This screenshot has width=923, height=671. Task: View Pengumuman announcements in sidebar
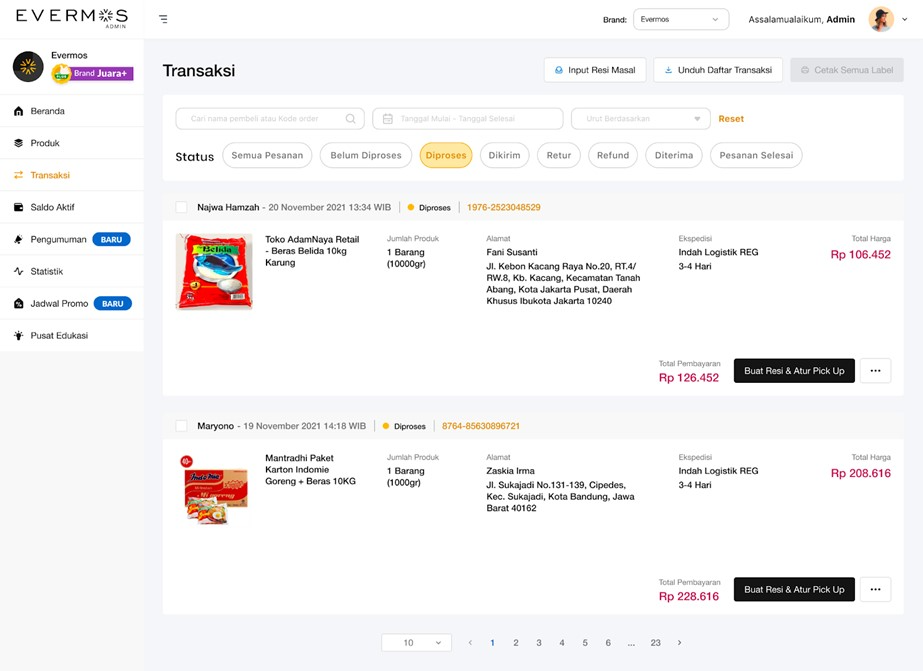60,239
